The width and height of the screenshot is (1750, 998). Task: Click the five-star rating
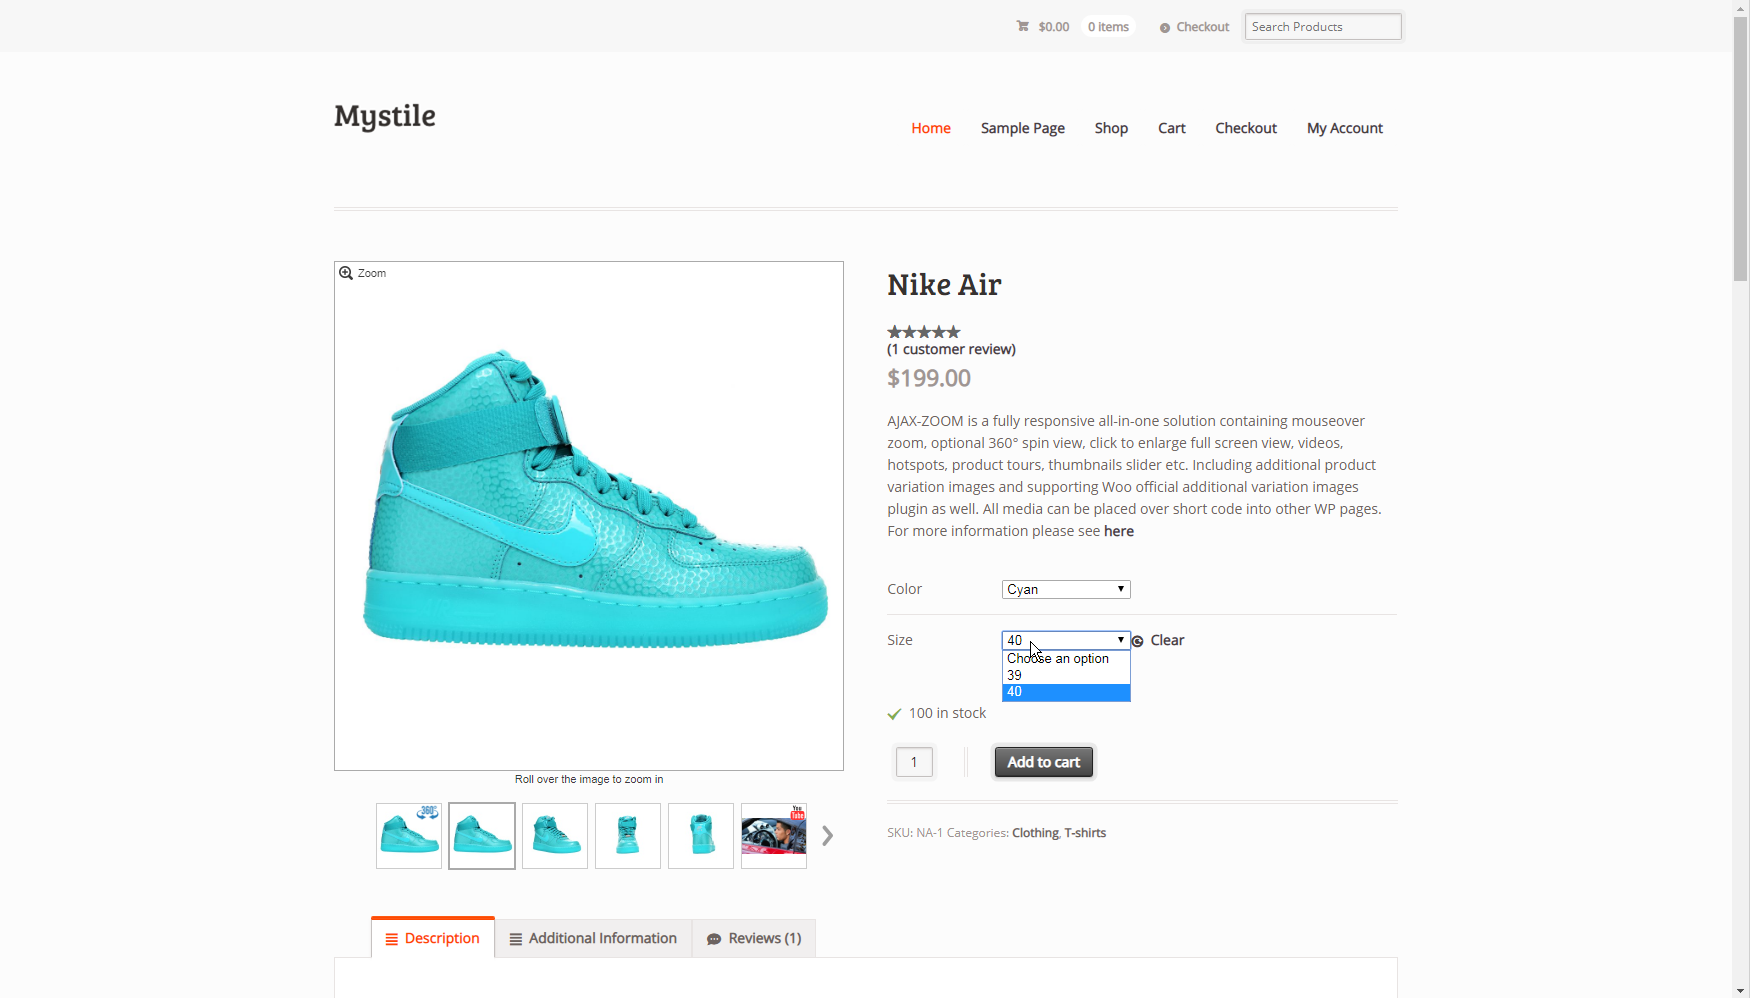click(924, 332)
